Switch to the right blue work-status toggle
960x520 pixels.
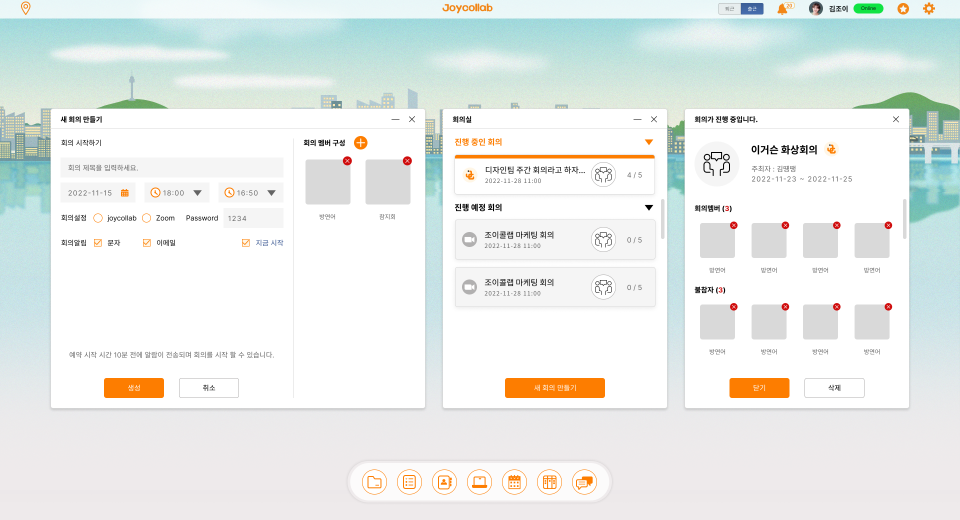point(752,9)
